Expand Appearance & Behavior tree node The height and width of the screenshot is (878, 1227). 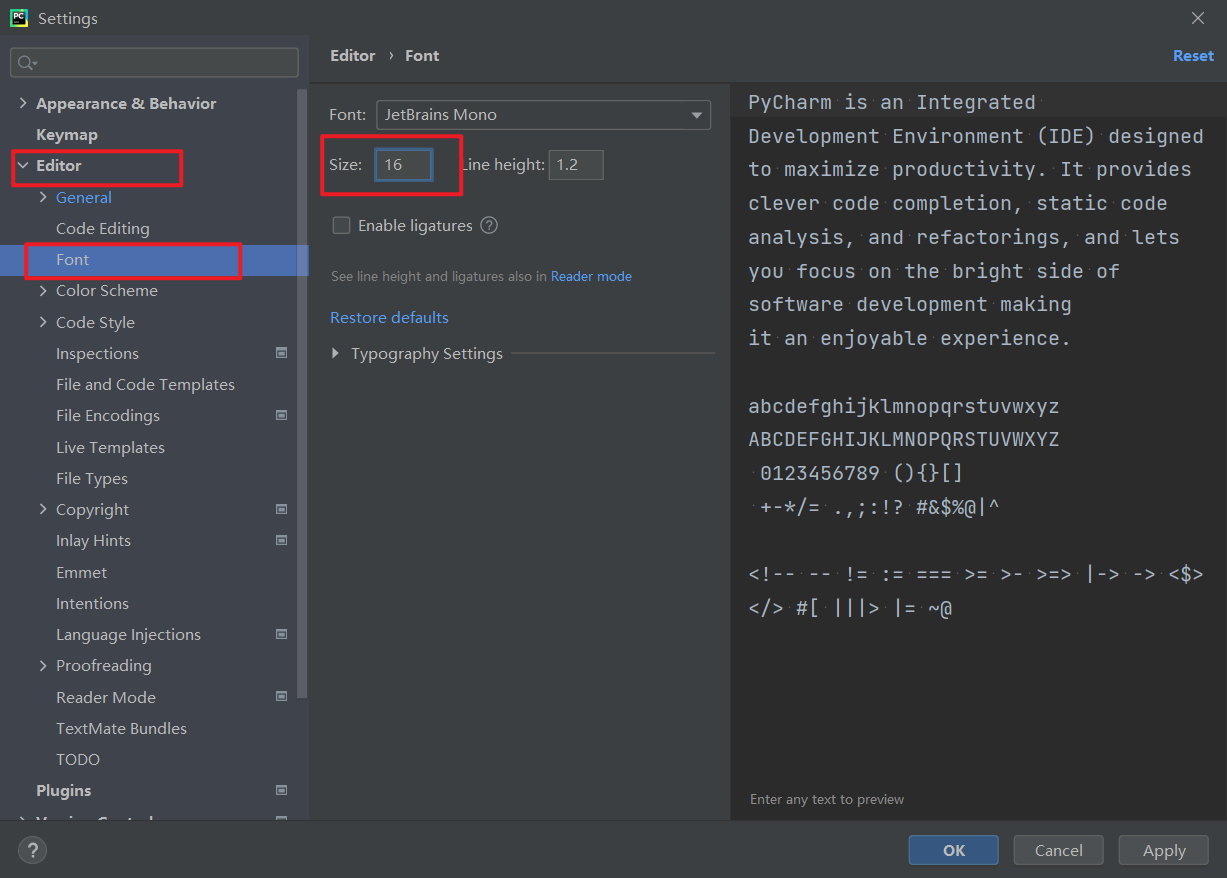(23, 103)
